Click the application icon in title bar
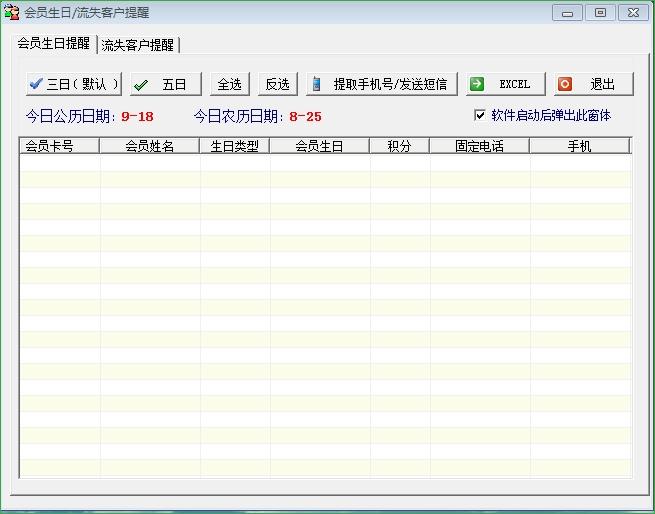This screenshot has height=514, width=655. [12, 13]
